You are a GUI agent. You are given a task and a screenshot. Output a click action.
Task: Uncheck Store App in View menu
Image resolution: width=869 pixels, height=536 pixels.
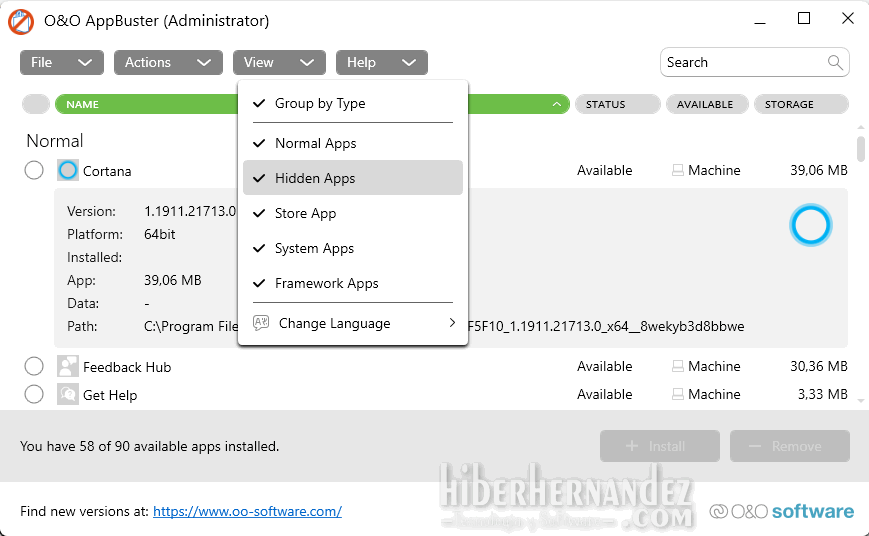pyautogui.click(x=352, y=213)
